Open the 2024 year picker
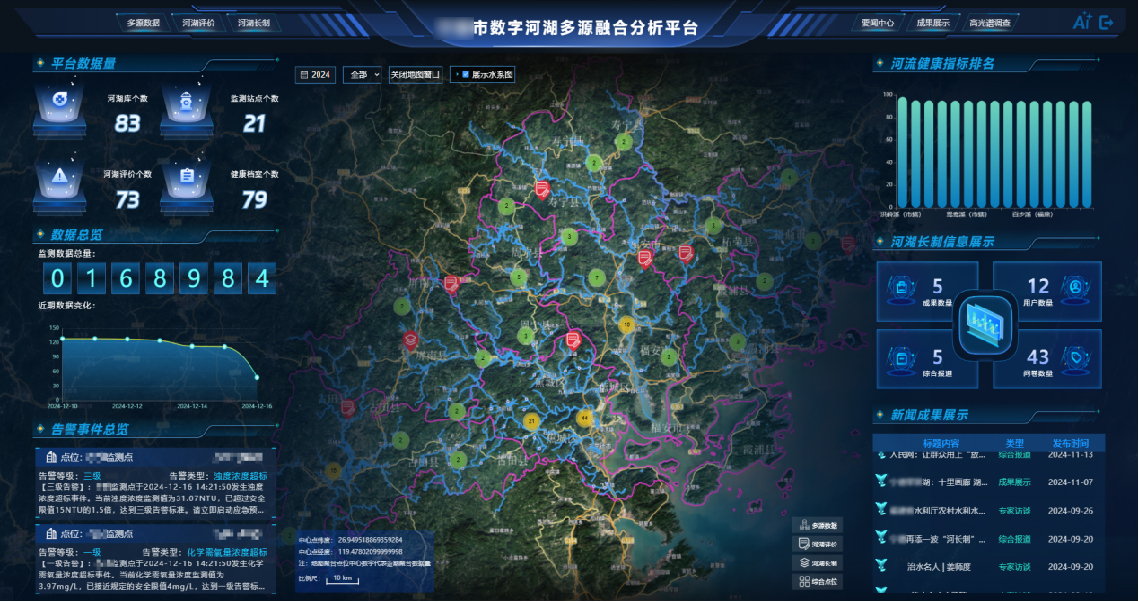The height and width of the screenshot is (602, 1139). point(316,75)
